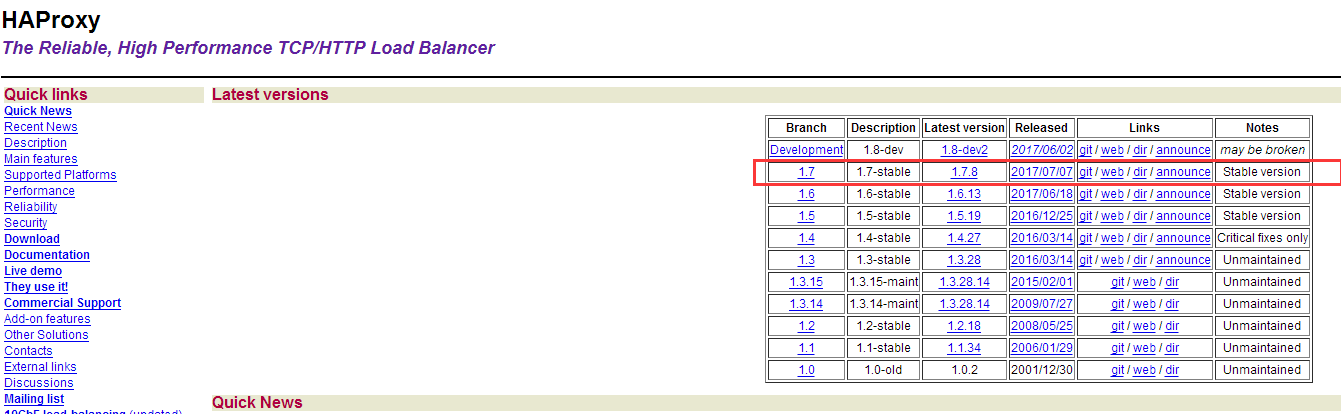Open the They use it! link
Screen dimensions: 1341x414
36,287
